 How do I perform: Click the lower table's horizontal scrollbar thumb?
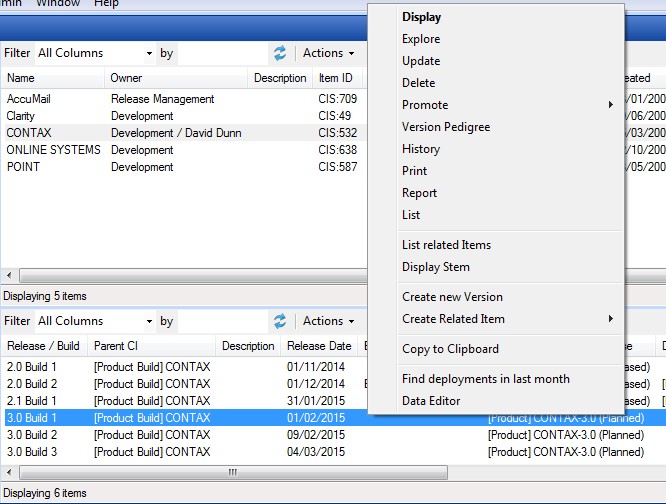point(233,472)
